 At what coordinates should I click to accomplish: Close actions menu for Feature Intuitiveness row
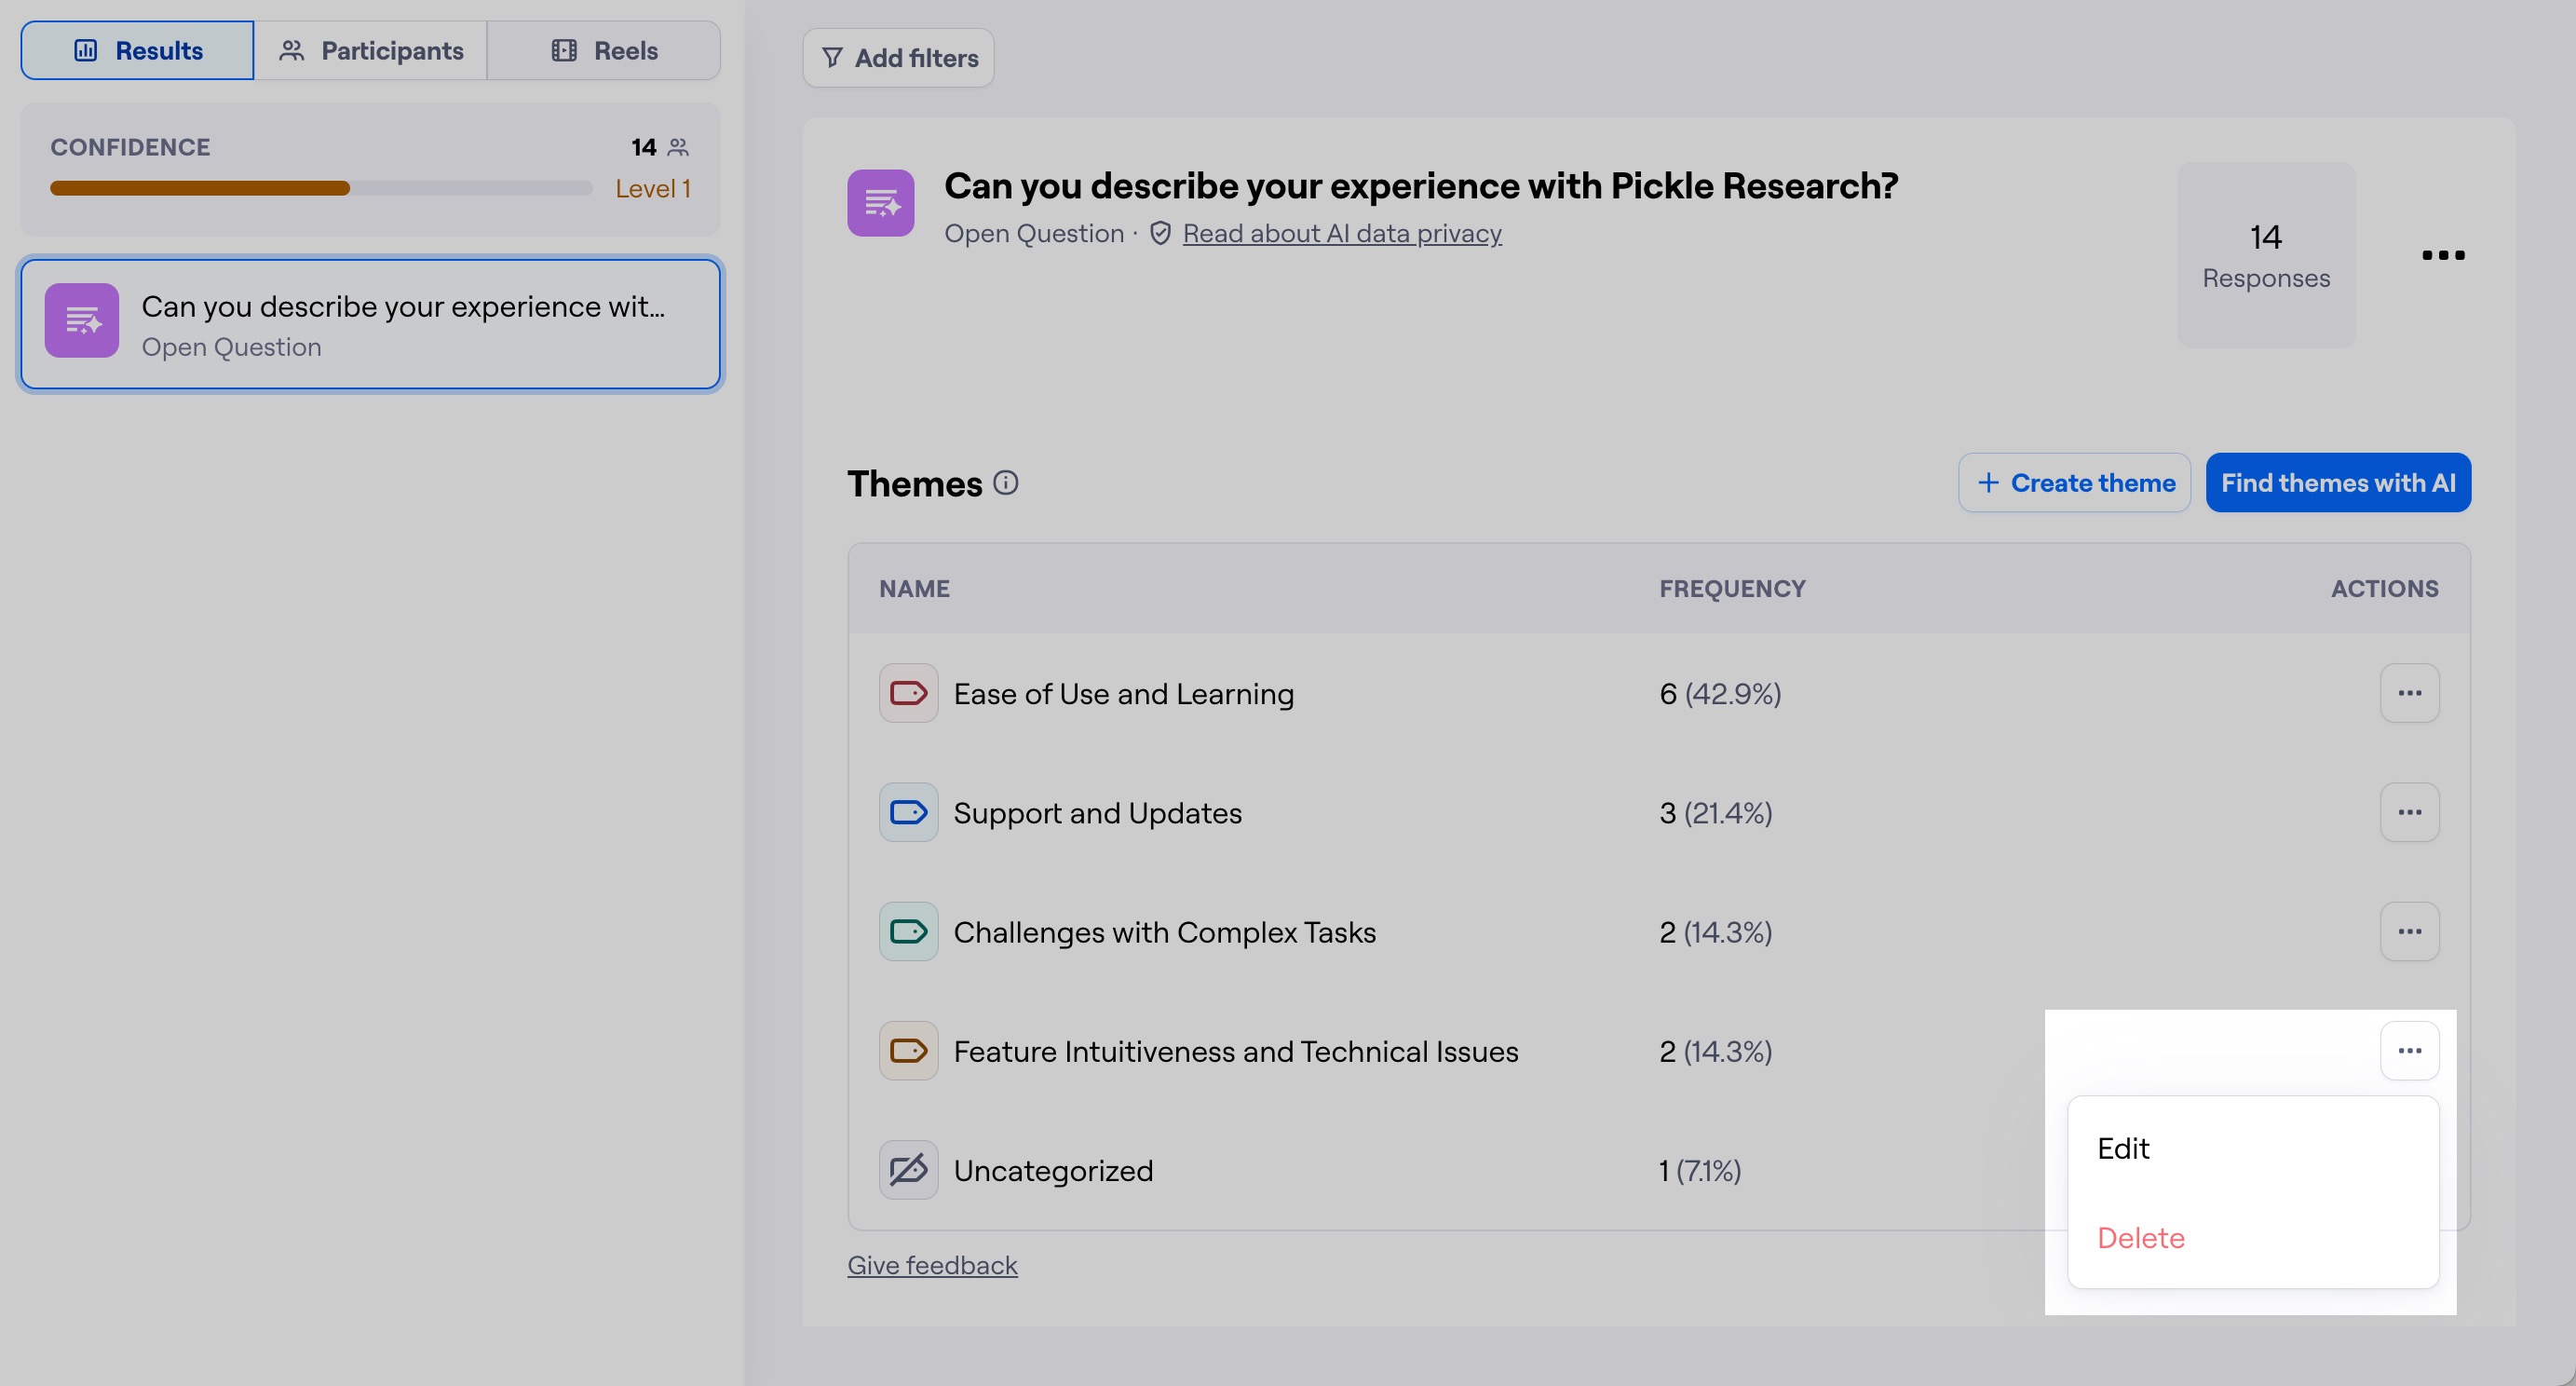(x=2410, y=1050)
